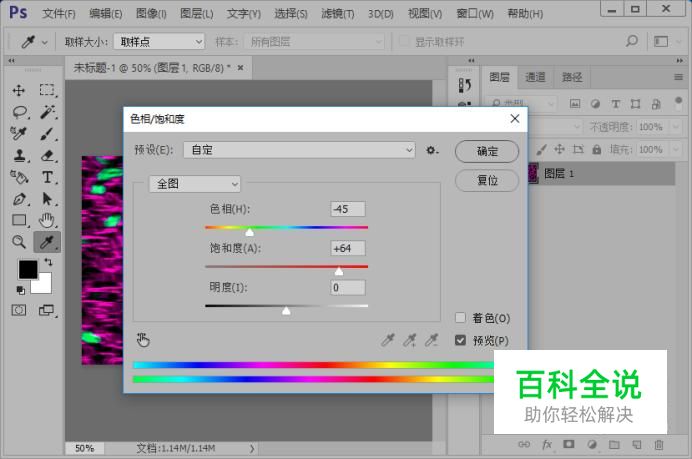Viewport: 692px width, 459px height.
Task: Select the Magic Wand tool
Action: 47,112
